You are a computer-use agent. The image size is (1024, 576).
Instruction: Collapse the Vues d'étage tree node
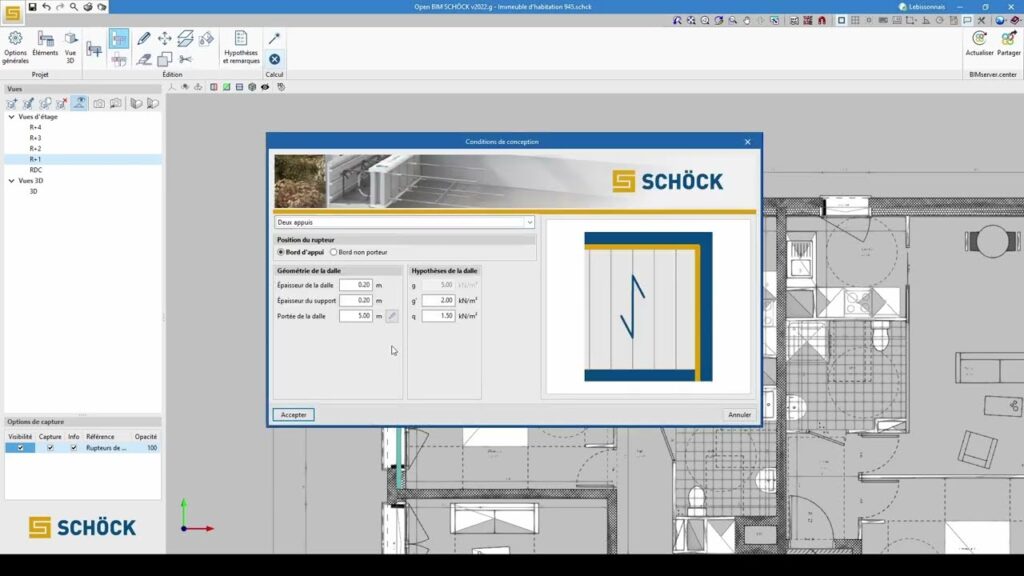point(12,117)
